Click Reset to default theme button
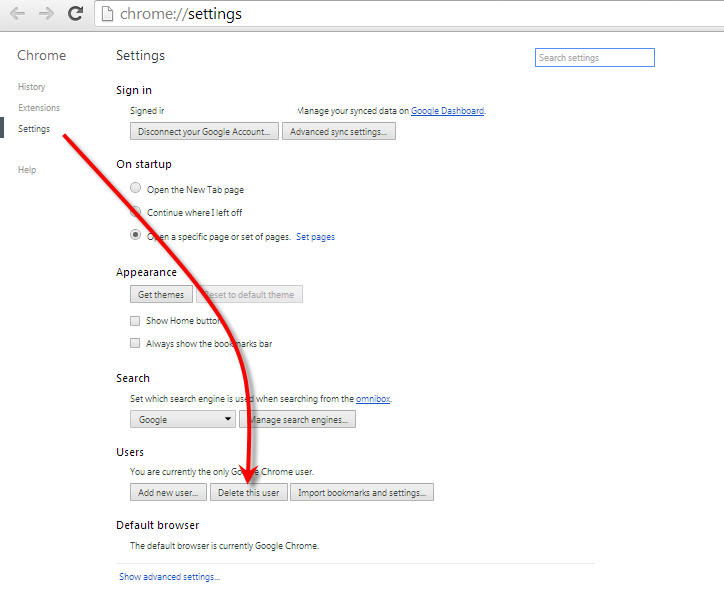Image resolution: width=724 pixels, height=613 pixels. pyautogui.click(x=249, y=294)
